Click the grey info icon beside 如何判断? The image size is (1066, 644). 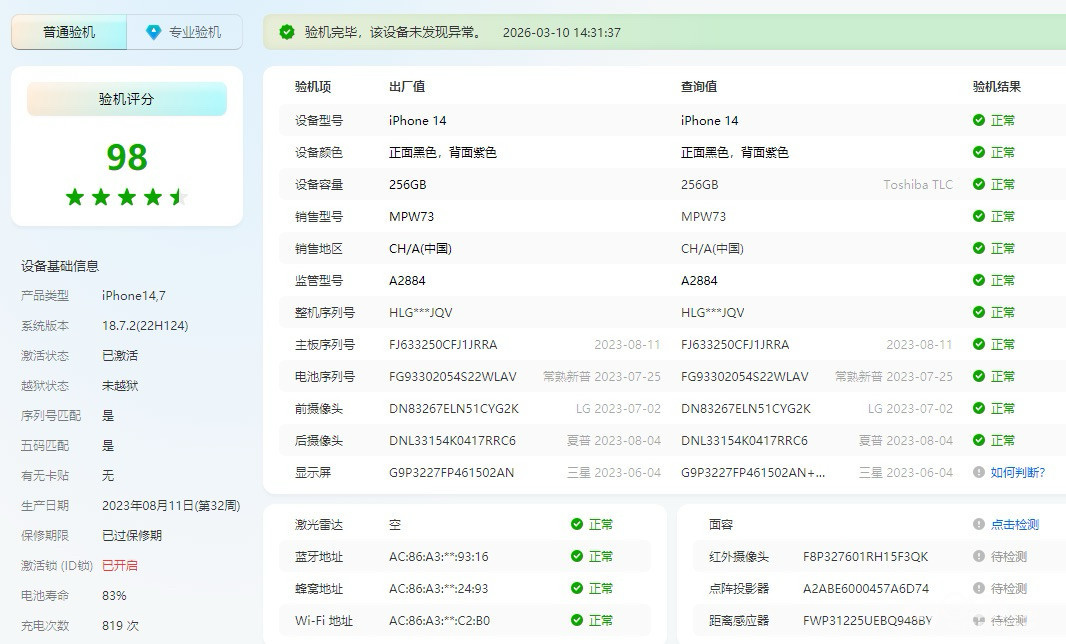pyautogui.click(x=979, y=472)
